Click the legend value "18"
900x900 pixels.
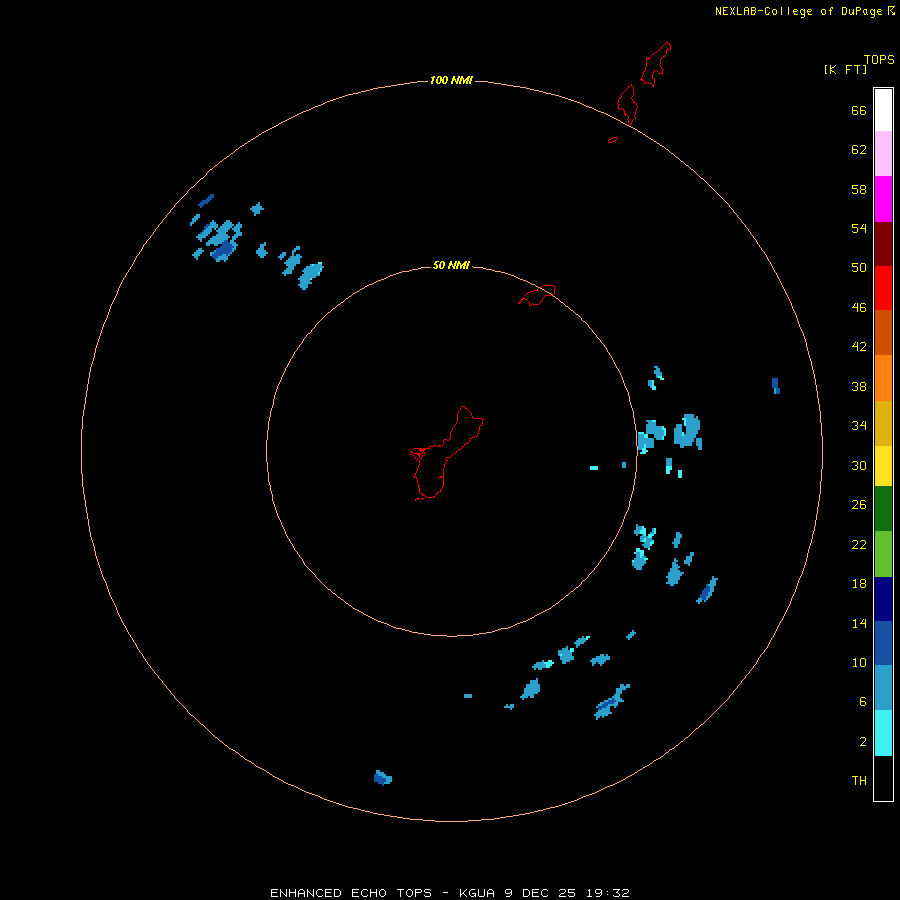(x=859, y=584)
